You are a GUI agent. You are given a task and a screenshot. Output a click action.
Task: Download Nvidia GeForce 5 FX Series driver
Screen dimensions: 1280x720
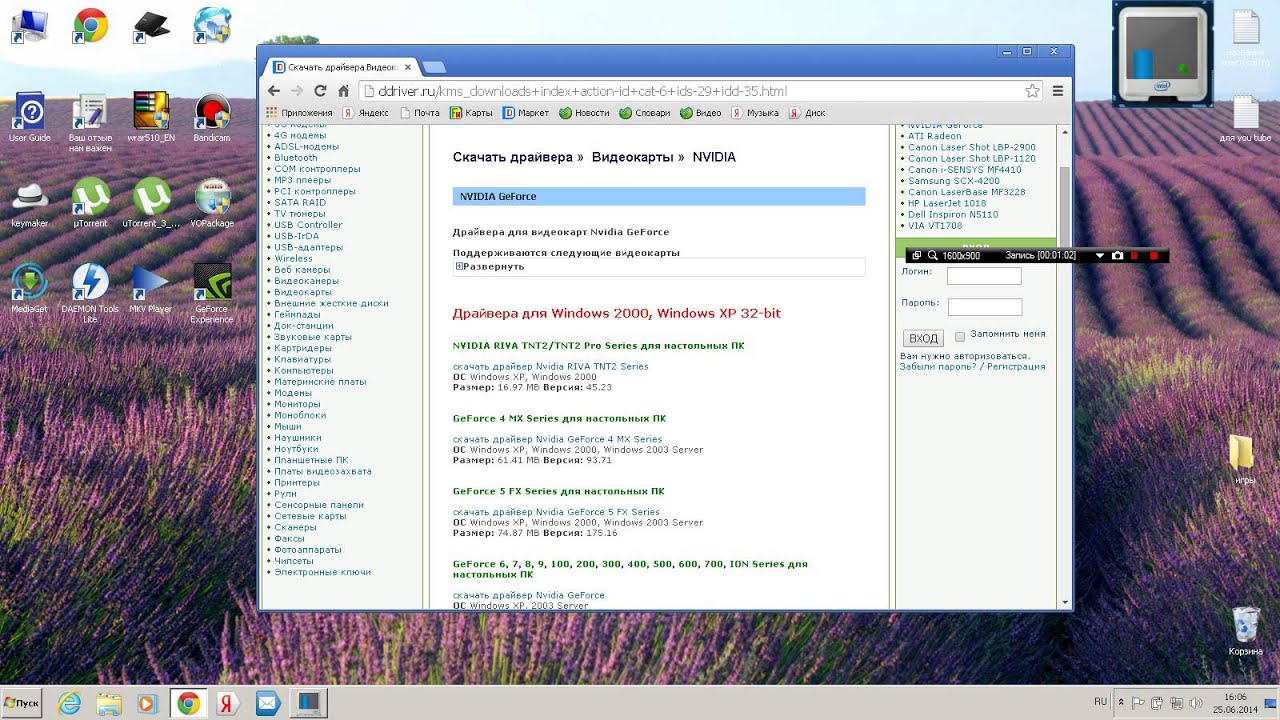[x=556, y=512]
